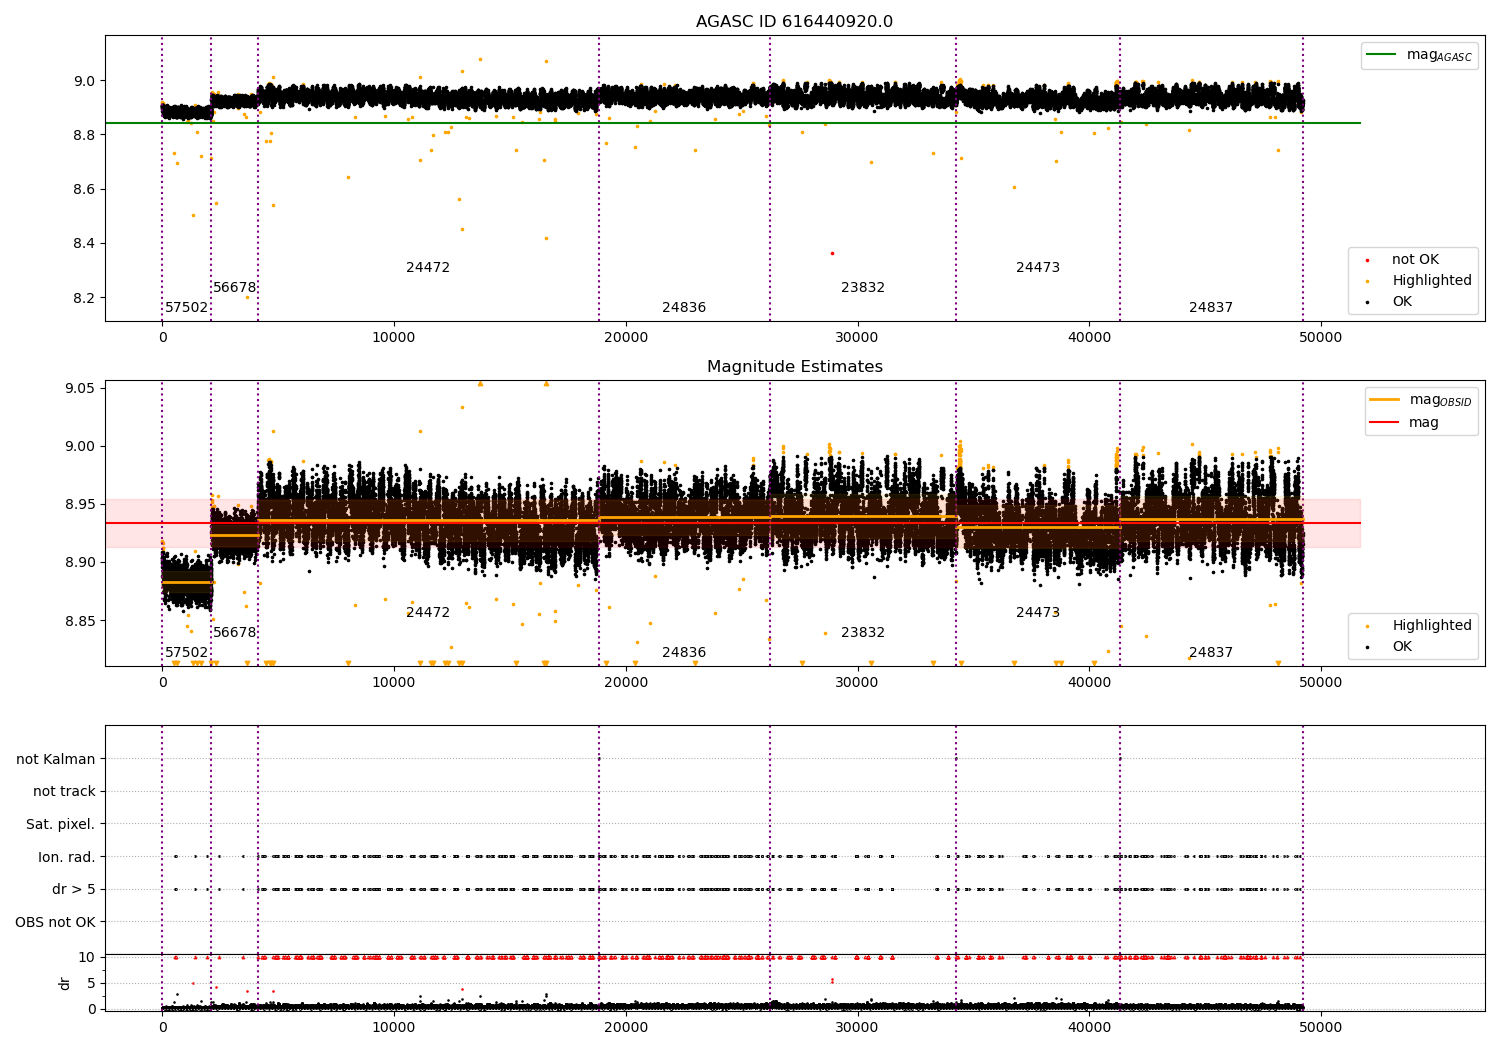Click the 'Sat. pixel.' axis label

pyautogui.click(x=60, y=824)
